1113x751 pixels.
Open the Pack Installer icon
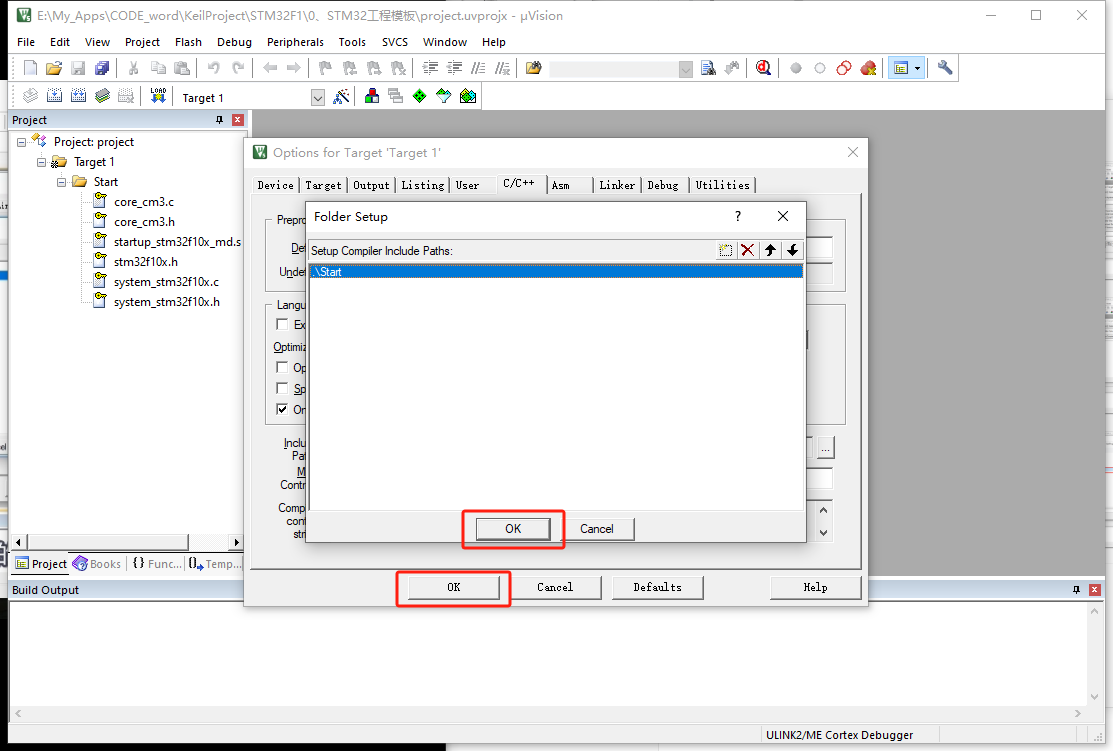[x=468, y=97]
